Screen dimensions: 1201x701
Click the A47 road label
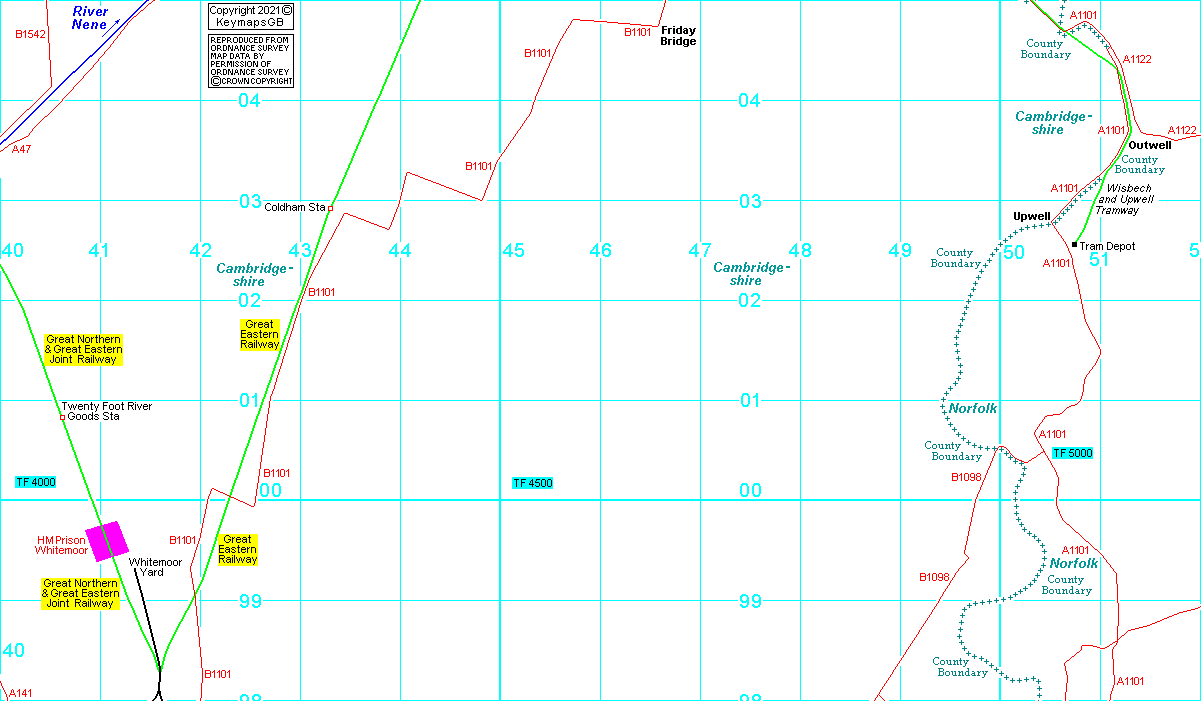point(21,149)
